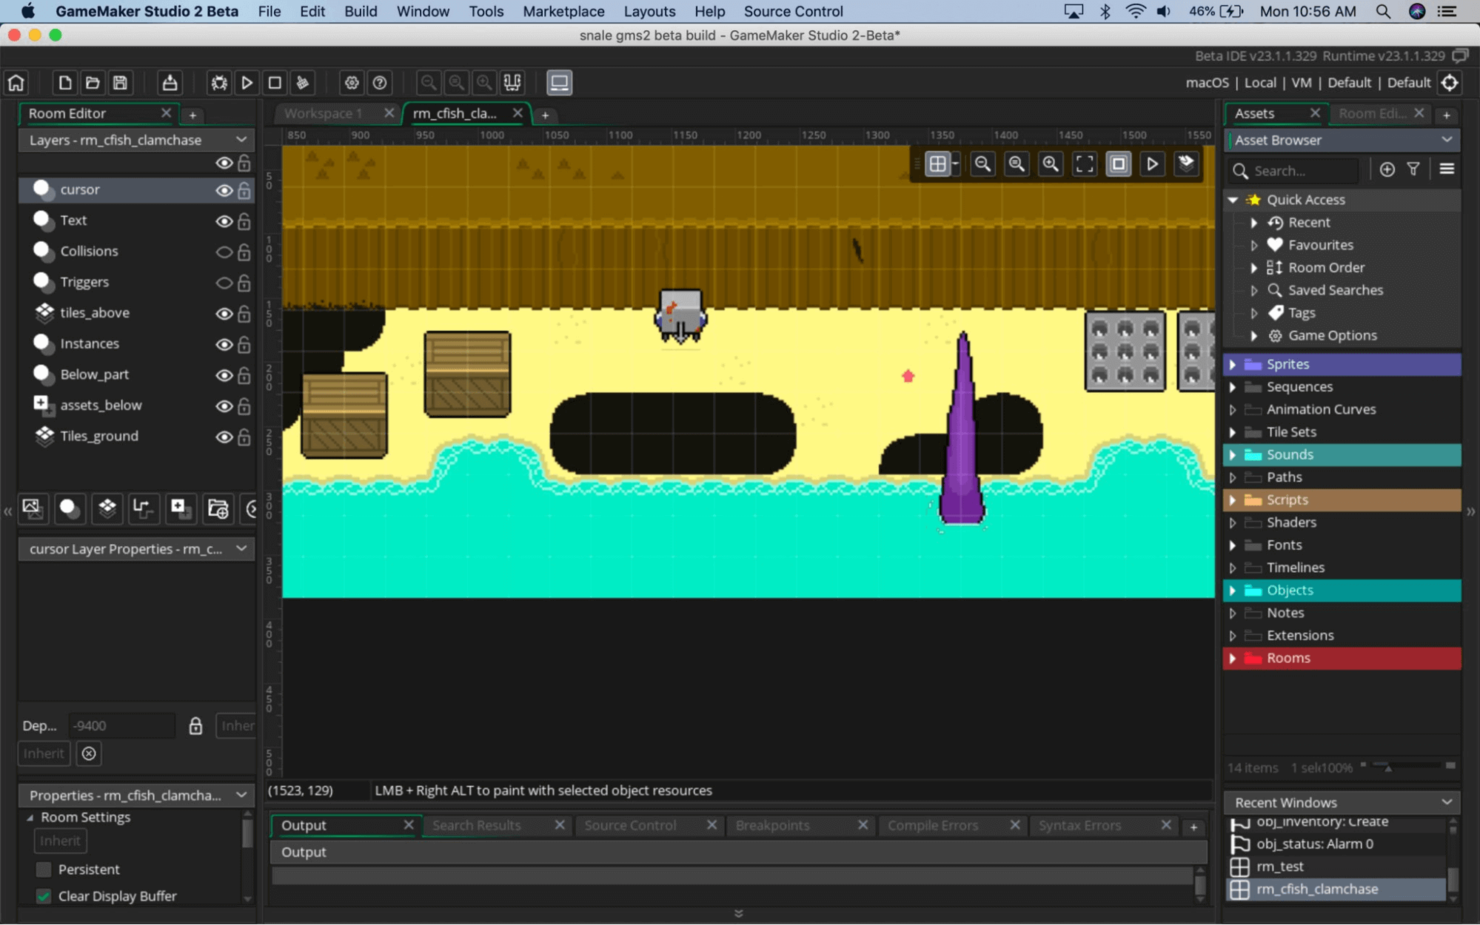This screenshot has width=1480, height=925.
Task: Open the Layers - rm_cfish_clamchase dropdown
Action: click(x=240, y=140)
